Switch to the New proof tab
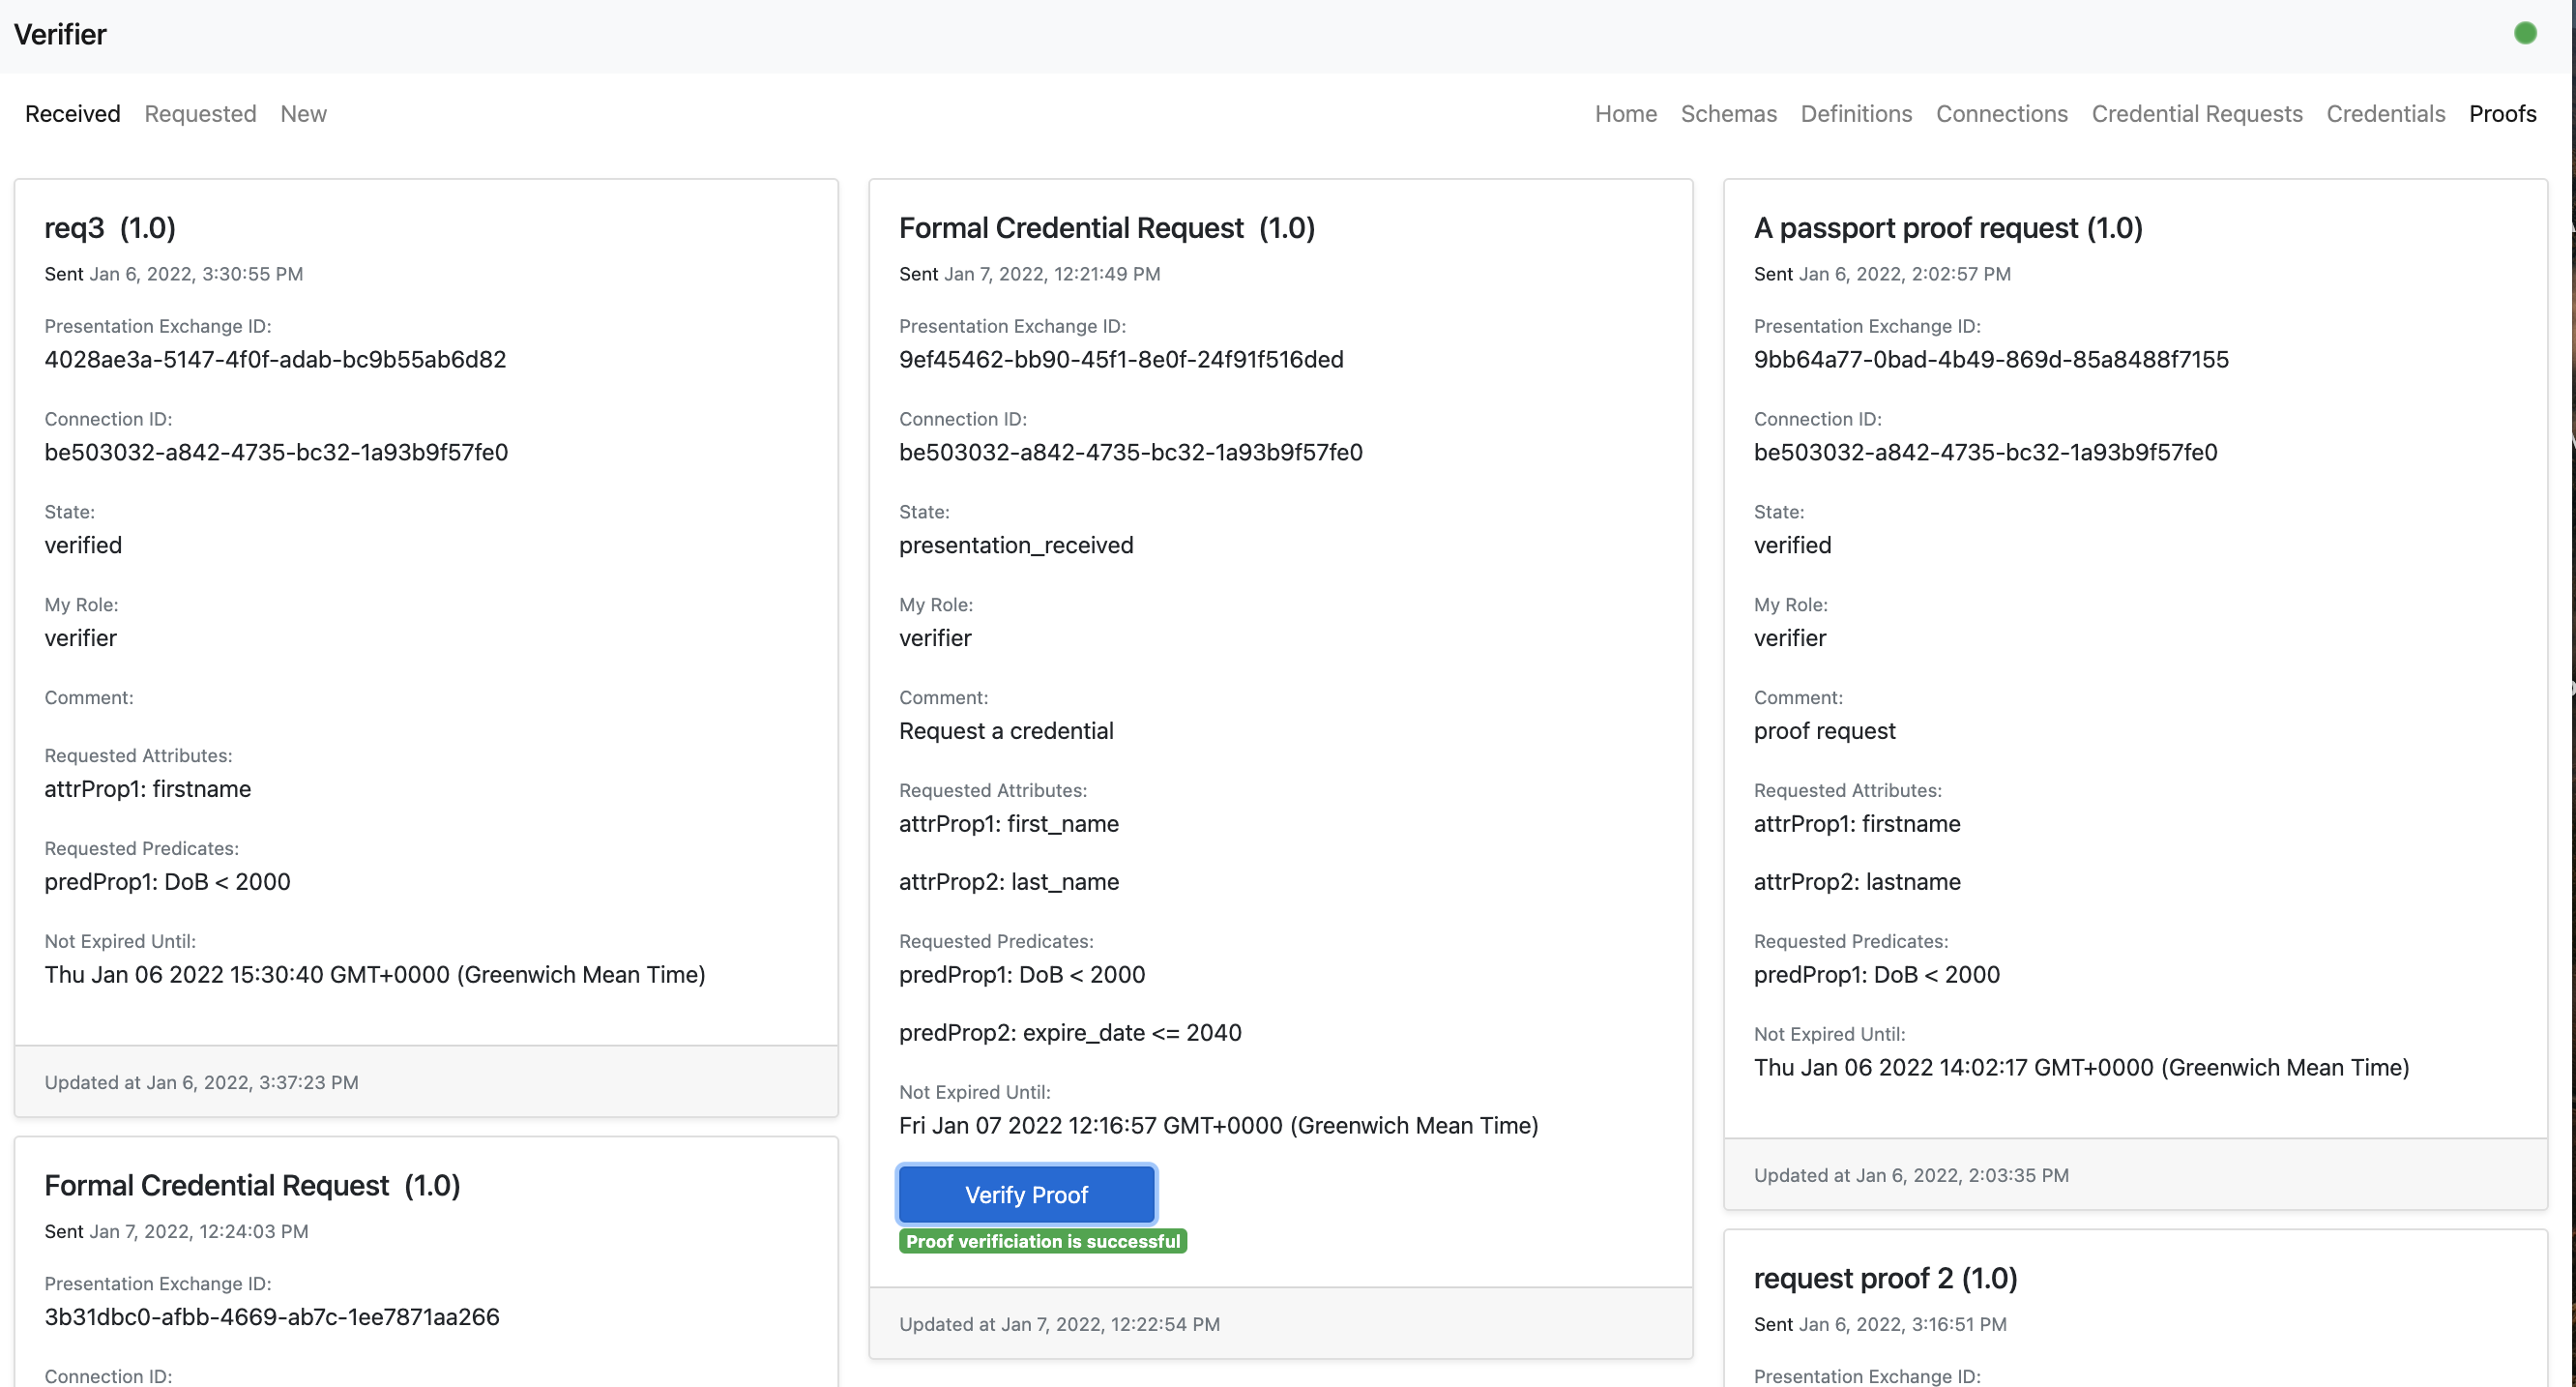This screenshot has height=1387, width=2576. tap(303, 114)
